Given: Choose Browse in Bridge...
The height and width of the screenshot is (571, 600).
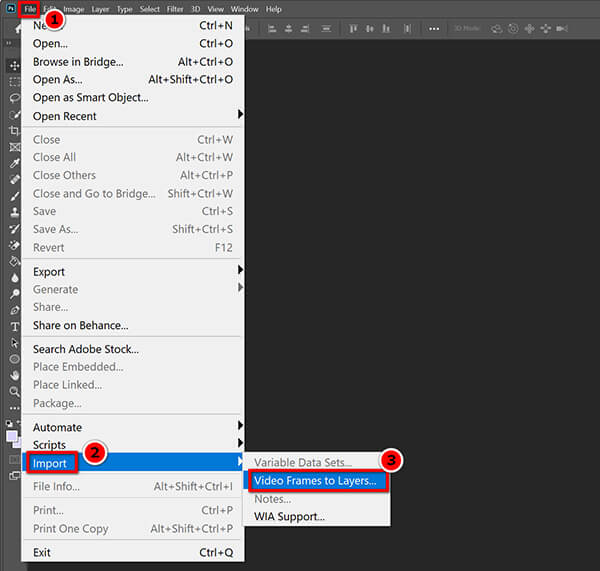Looking at the screenshot, I should pos(133,62).
